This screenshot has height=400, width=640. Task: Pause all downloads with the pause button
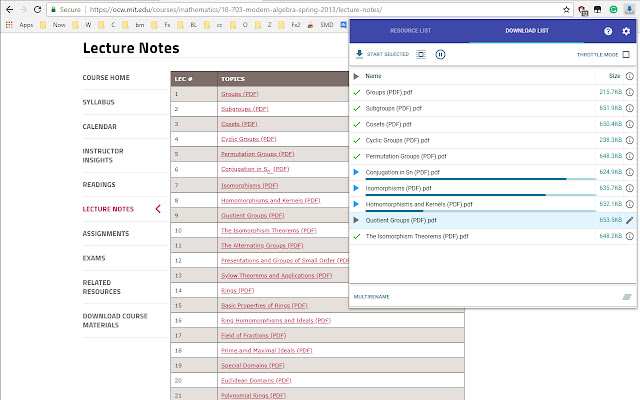(440, 54)
